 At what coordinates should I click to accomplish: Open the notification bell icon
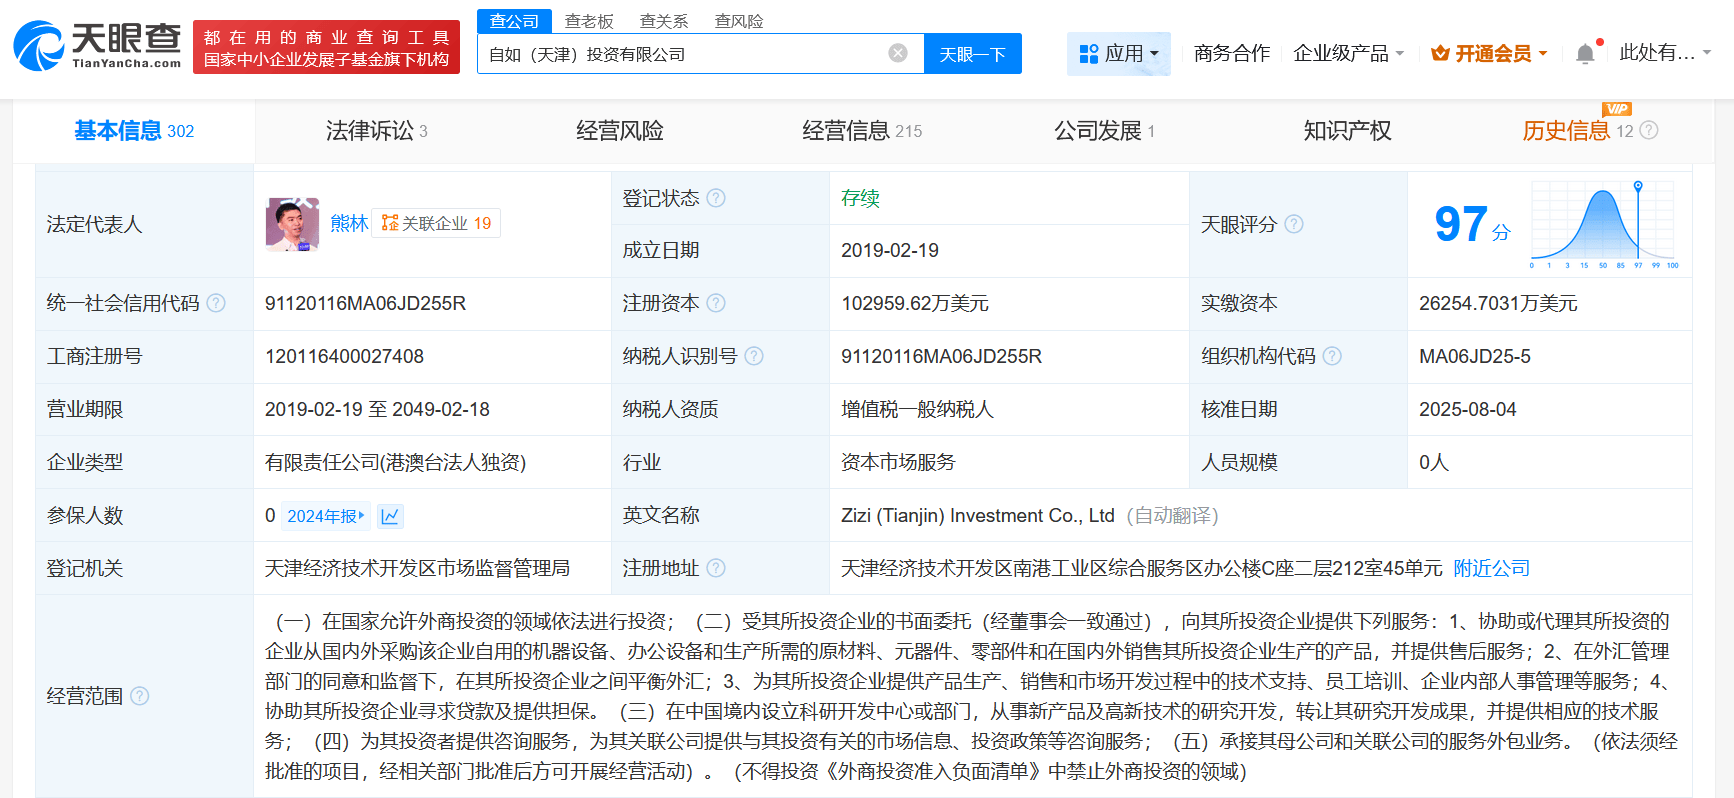pyautogui.click(x=1585, y=54)
